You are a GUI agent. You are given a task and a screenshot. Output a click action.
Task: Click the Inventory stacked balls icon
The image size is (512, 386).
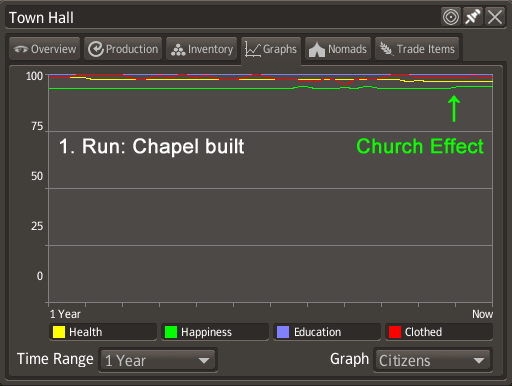(x=178, y=50)
